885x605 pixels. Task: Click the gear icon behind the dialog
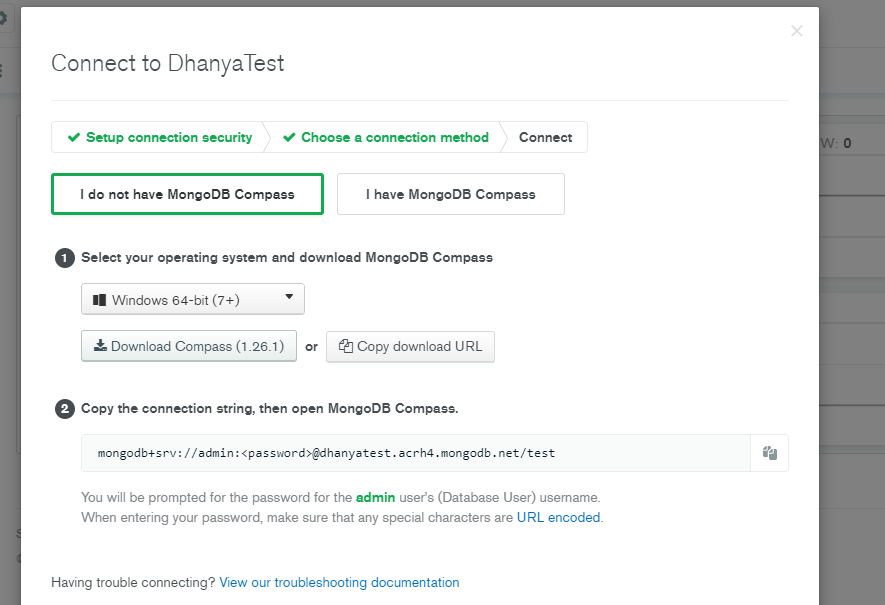pyautogui.click(x=4, y=18)
